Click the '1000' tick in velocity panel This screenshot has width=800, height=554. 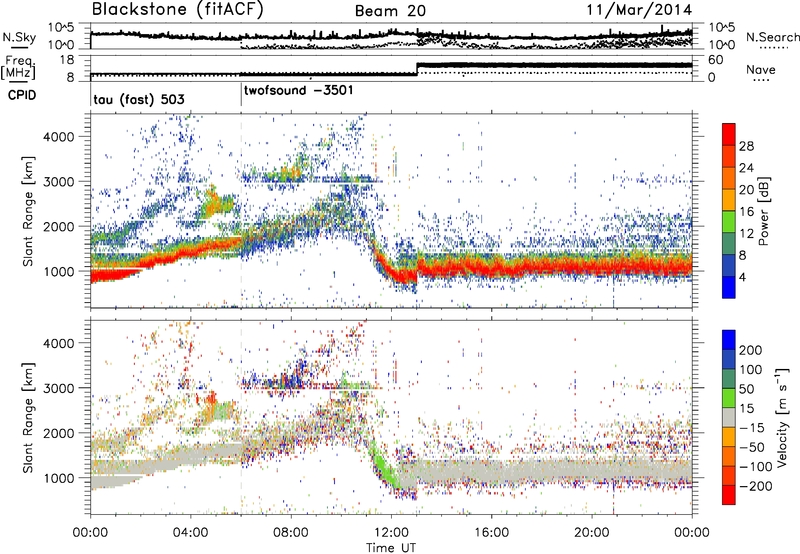tap(58, 478)
